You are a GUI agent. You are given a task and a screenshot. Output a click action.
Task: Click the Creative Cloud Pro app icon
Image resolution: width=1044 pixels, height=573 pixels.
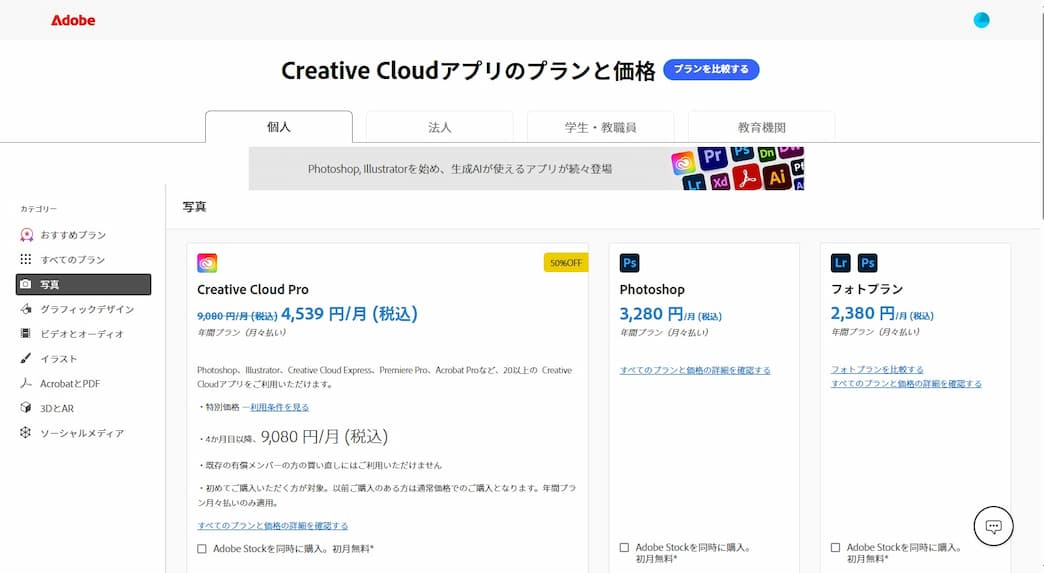(207, 263)
